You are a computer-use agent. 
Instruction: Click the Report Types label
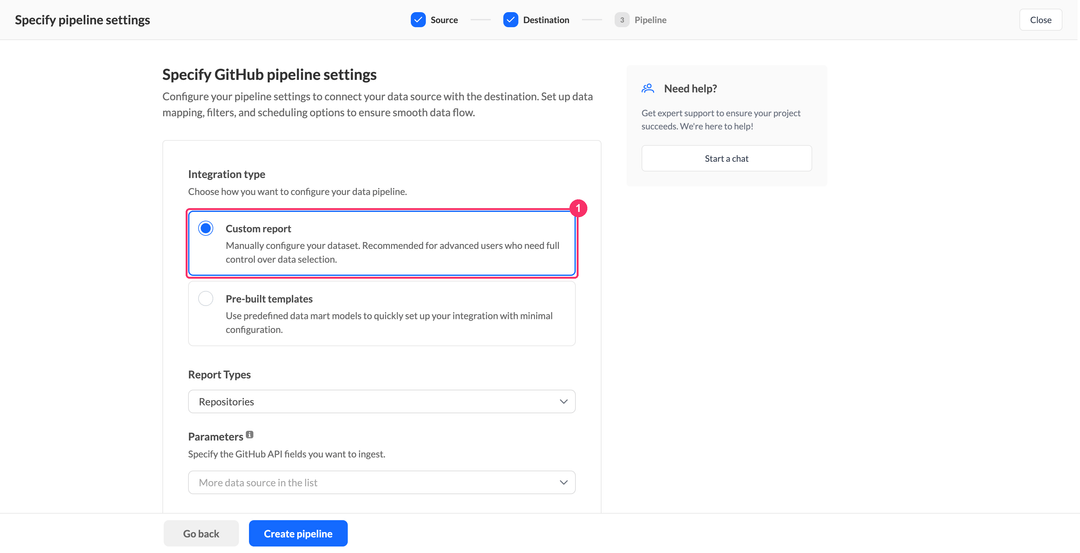point(220,375)
